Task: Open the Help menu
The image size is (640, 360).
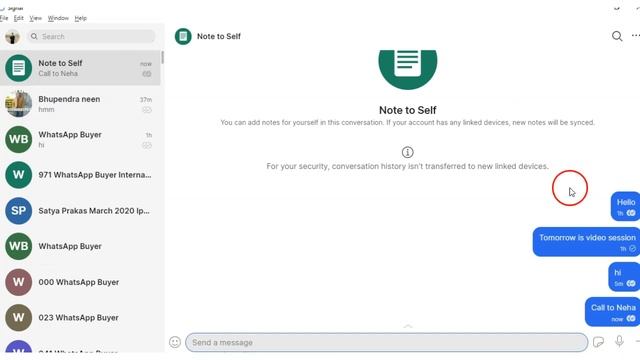Action: 80,18
